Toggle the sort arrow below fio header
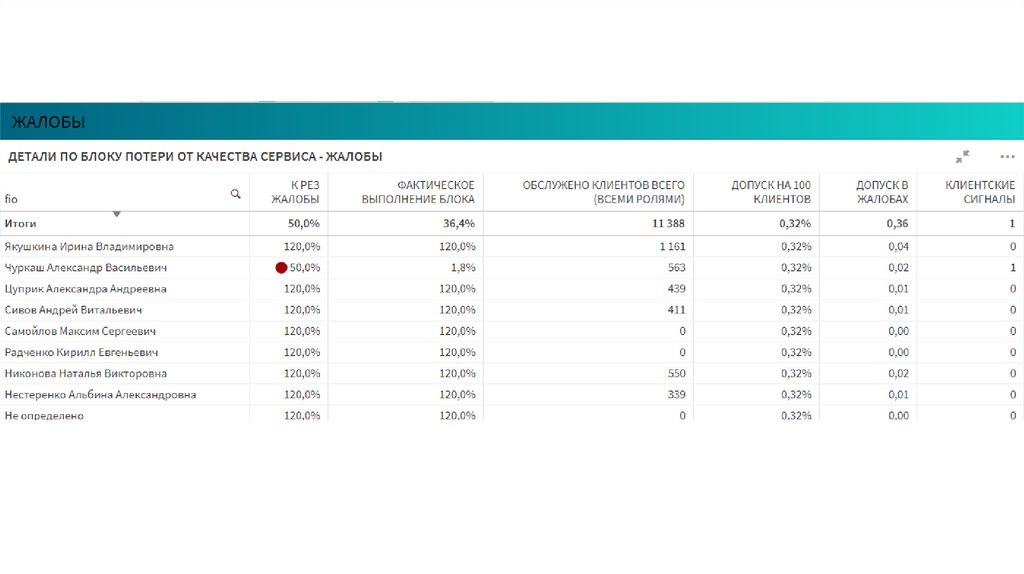 tap(117, 214)
